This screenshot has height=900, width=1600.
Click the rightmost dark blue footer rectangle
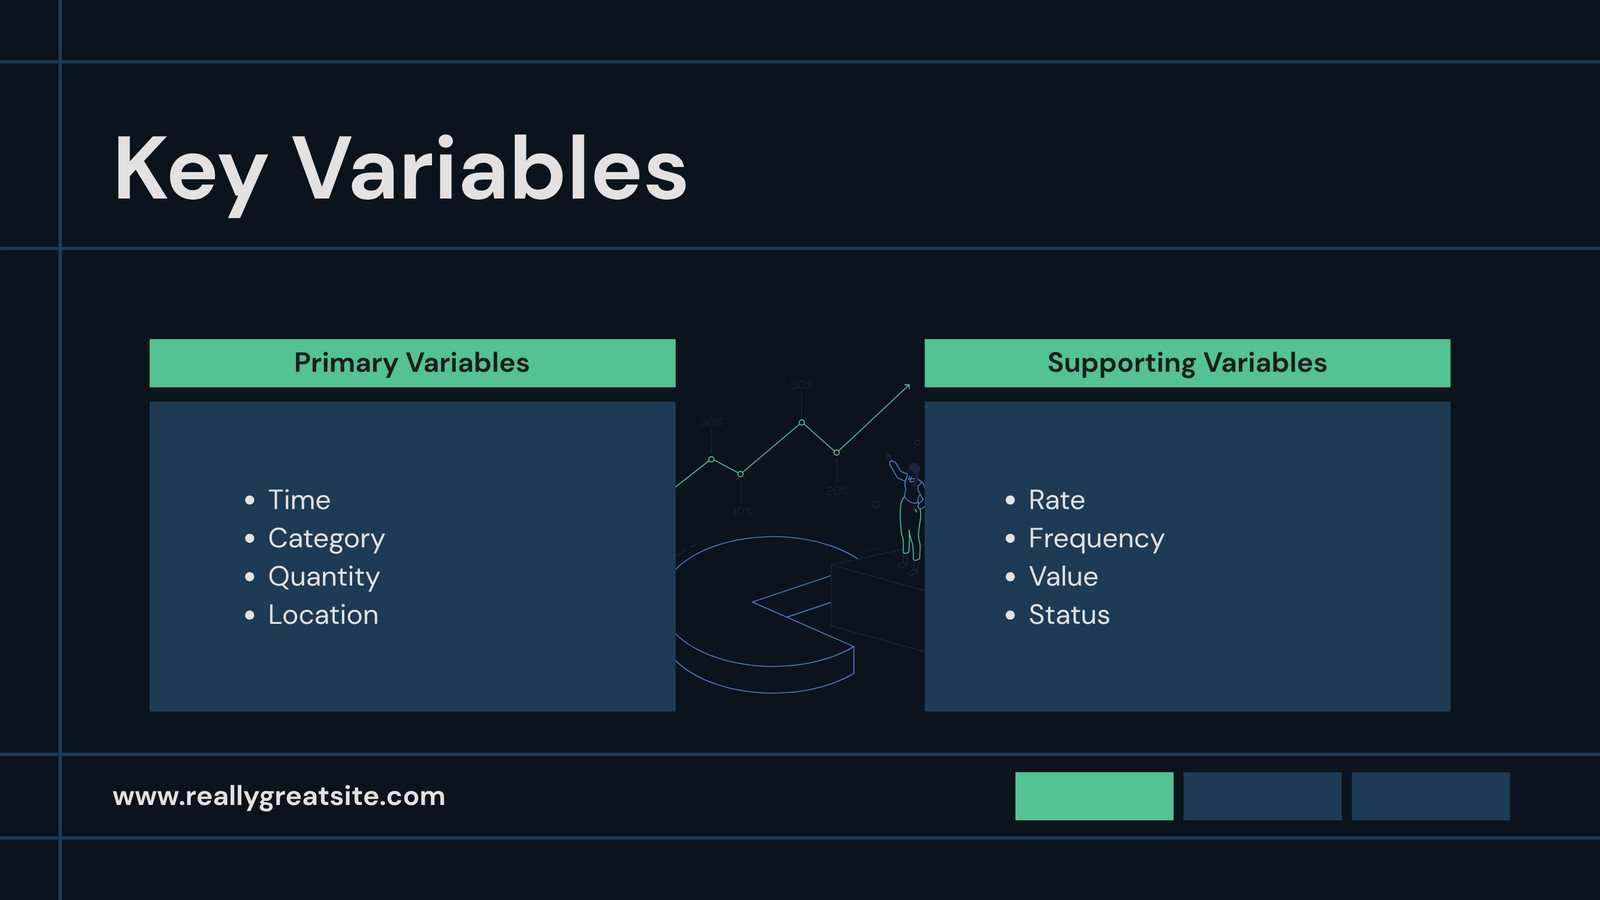pos(1431,796)
